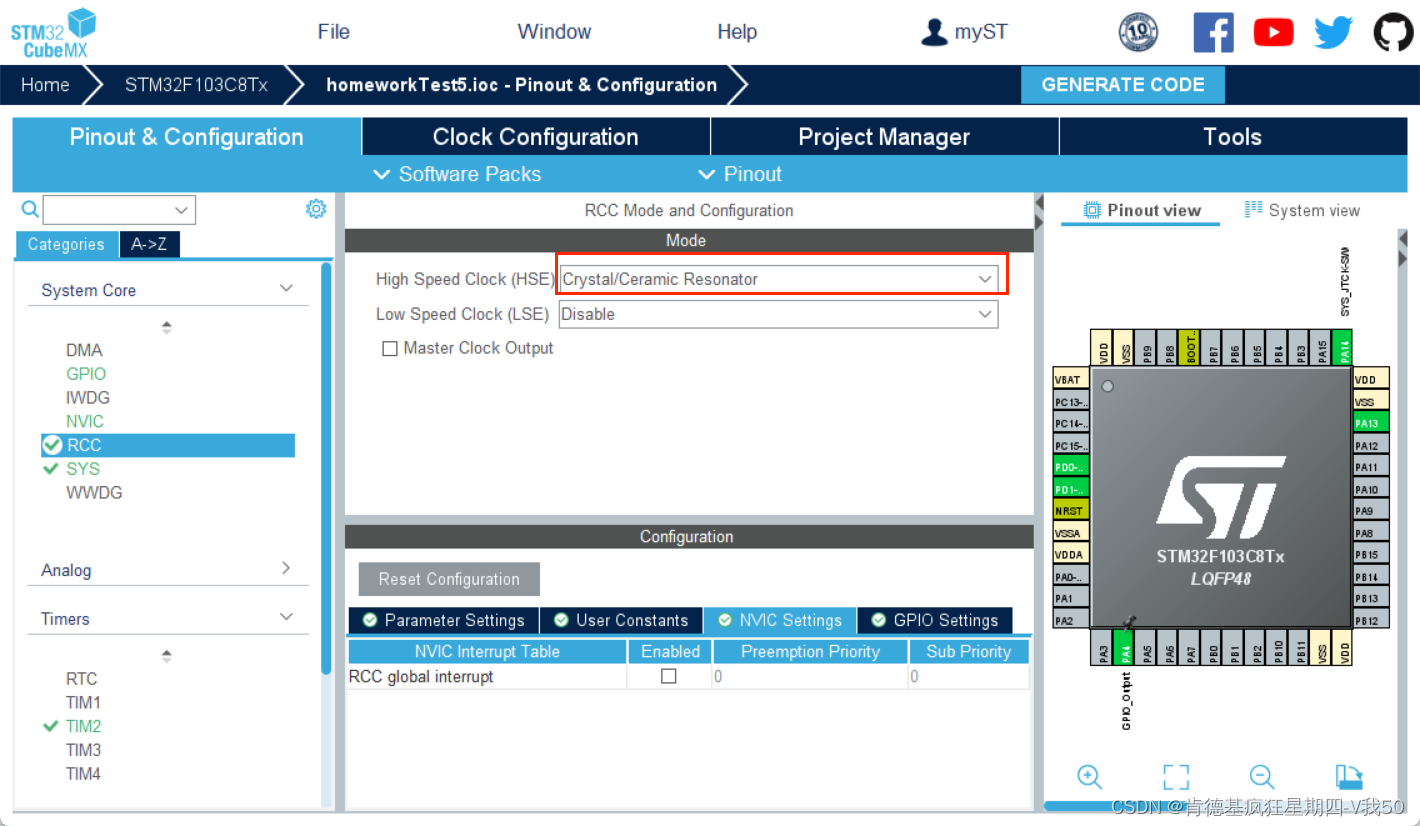Click the sort arrows under System Core
The width and height of the screenshot is (1420, 826).
click(166, 327)
